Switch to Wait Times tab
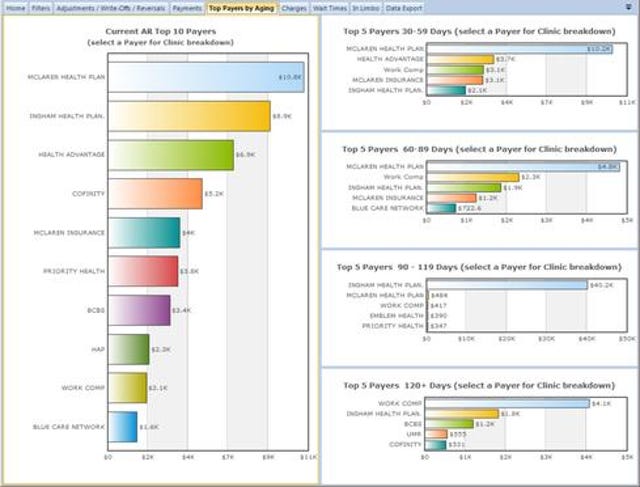Viewport: 640px width, 487px height. pyautogui.click(x=329, y=8)
